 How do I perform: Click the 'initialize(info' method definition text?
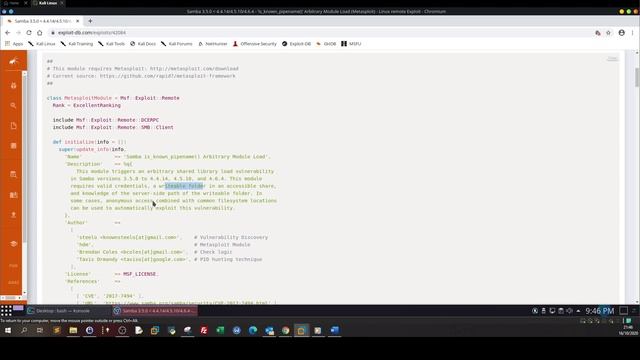pos(87,142)
